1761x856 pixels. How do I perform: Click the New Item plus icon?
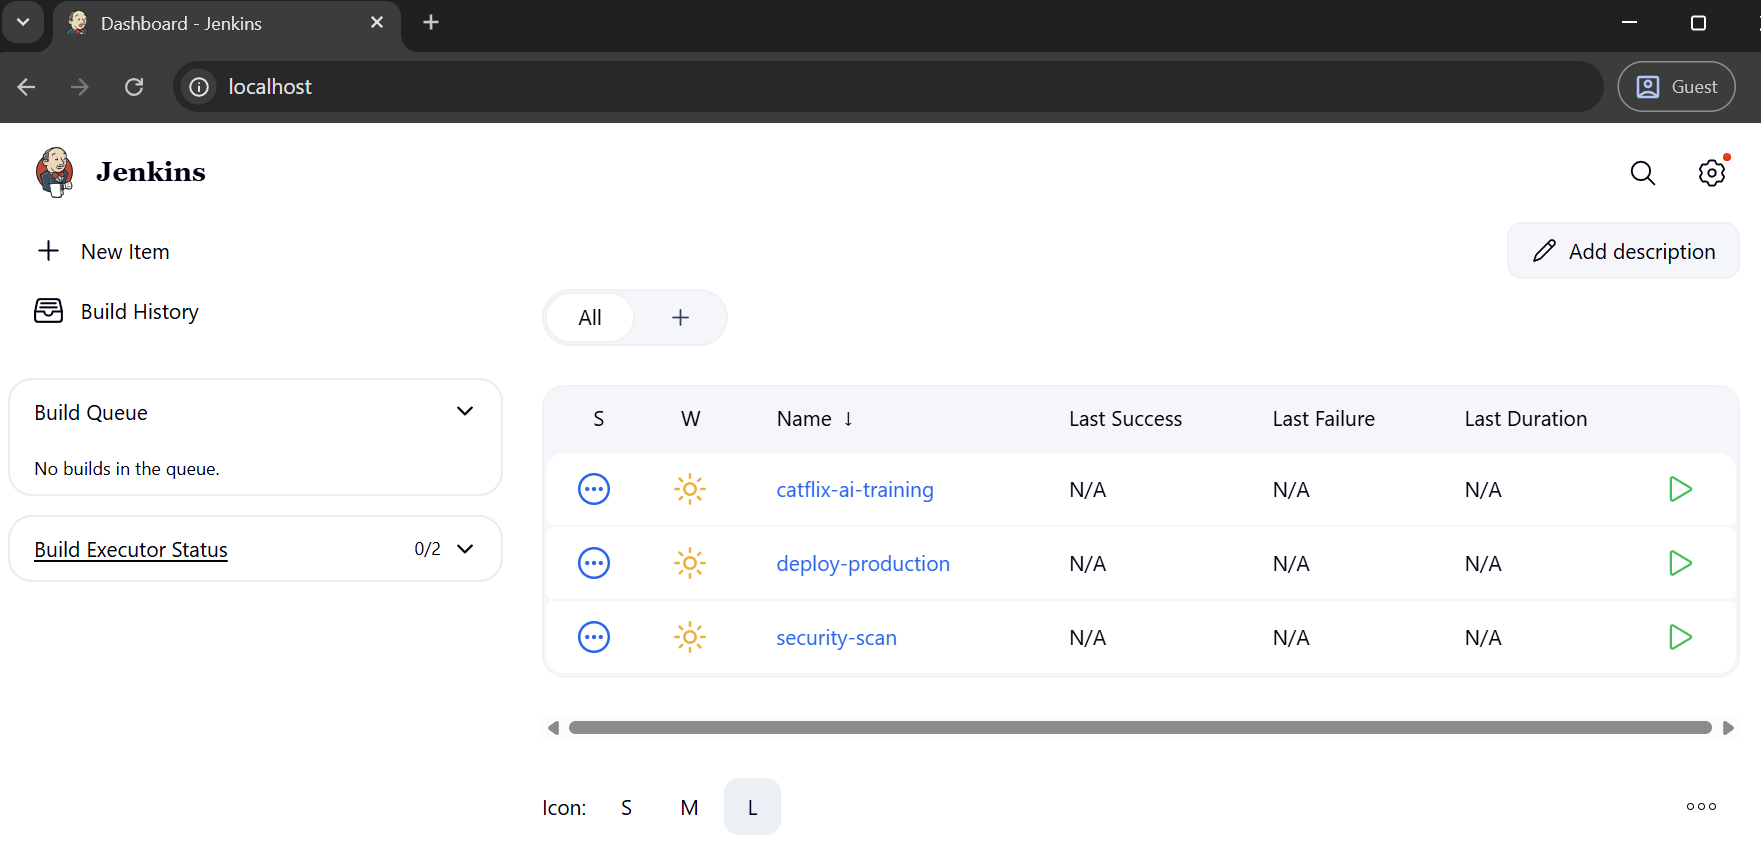pos(48,251)
